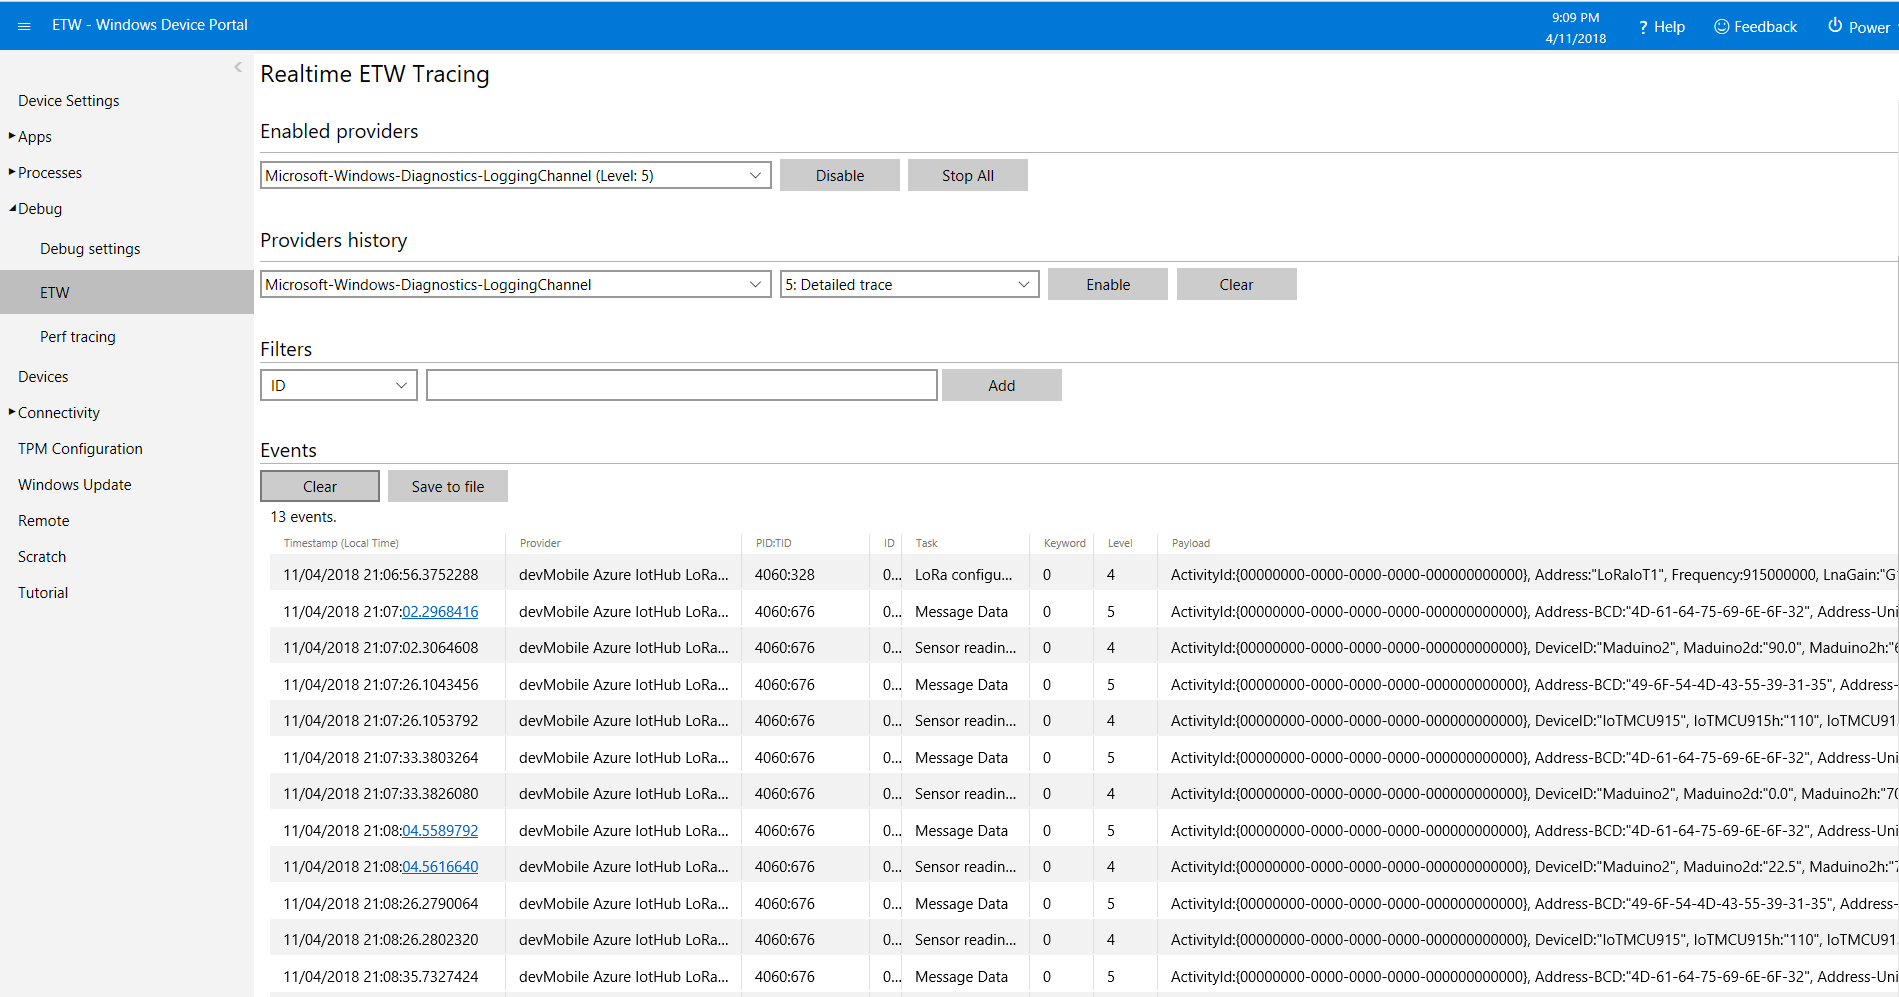Collapse the Debug tree node
1899x997 pixels.
click(x=12, y=208)
